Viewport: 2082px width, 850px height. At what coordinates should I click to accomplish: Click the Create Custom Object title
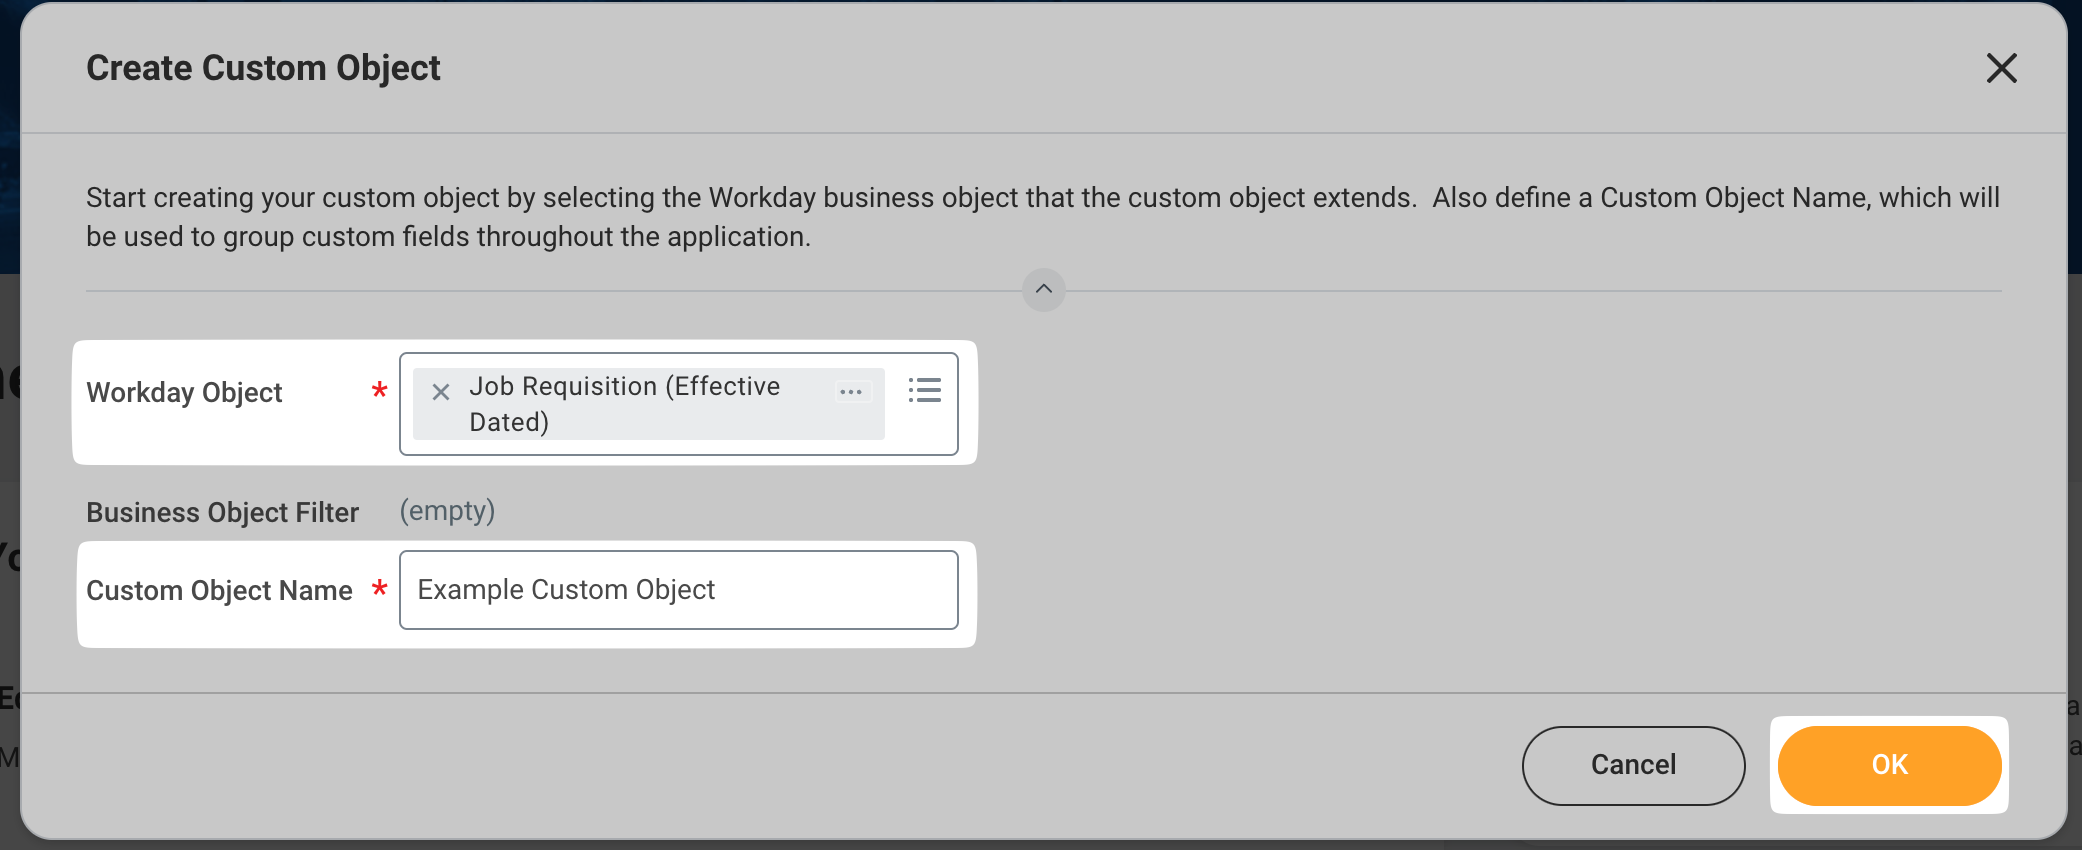[x=263, y=68]
